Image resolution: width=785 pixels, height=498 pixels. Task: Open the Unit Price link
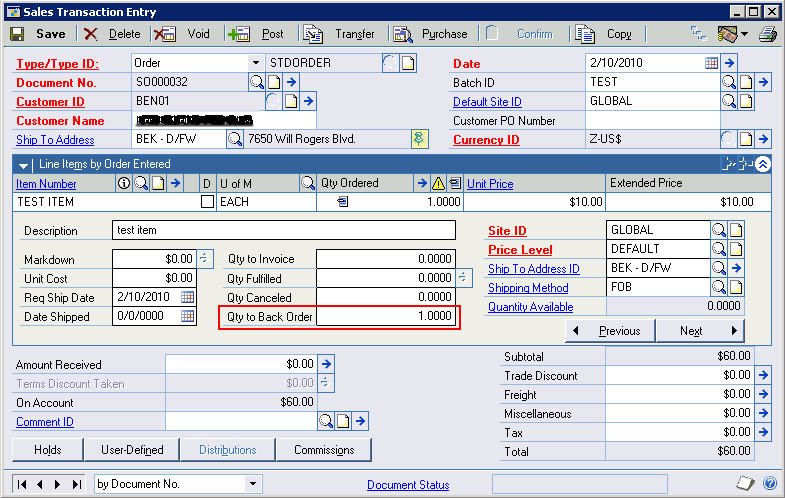(x=490, y=184)
